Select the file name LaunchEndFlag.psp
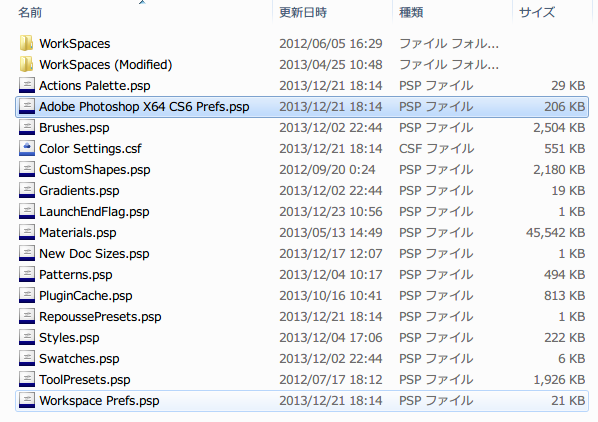 94,212
